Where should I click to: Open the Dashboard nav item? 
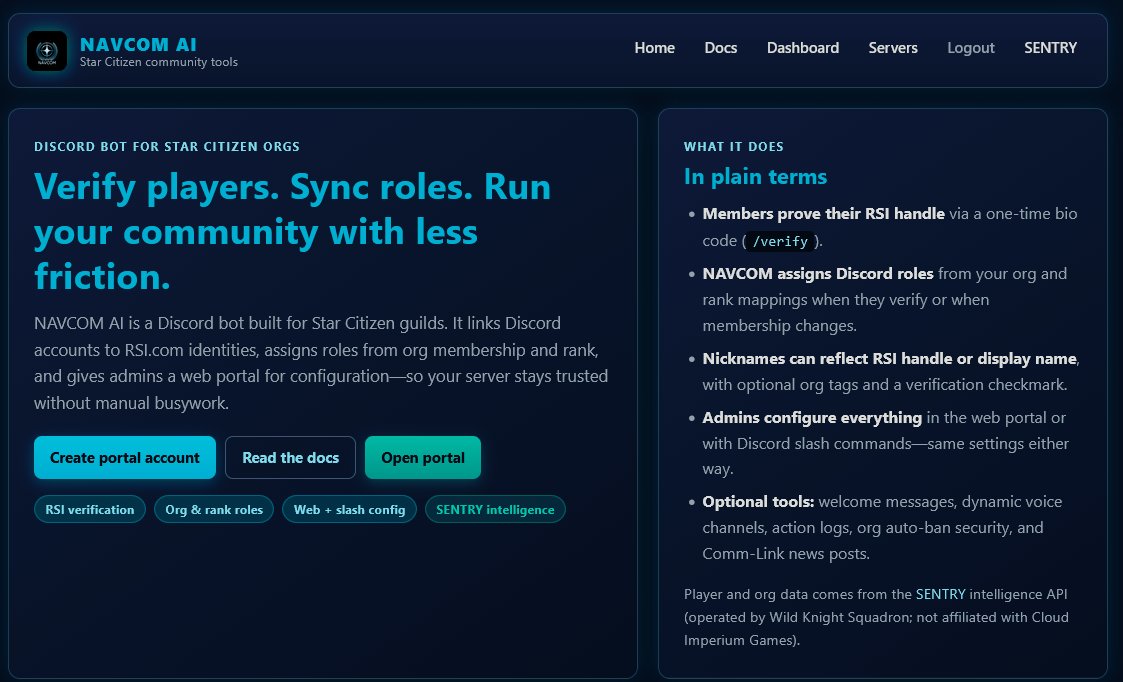[802, 48]
